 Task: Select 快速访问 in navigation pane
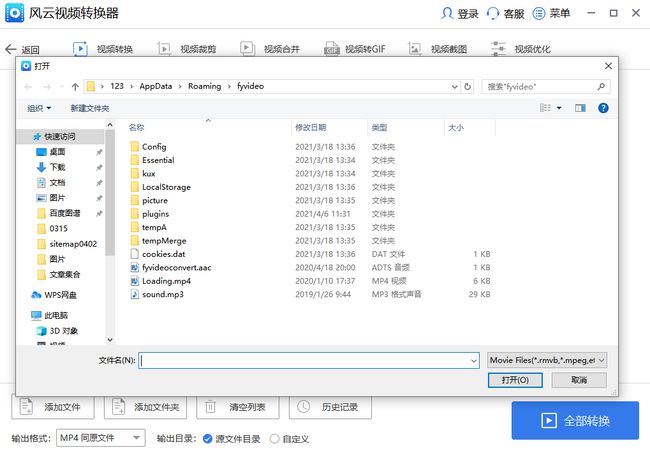60,136
